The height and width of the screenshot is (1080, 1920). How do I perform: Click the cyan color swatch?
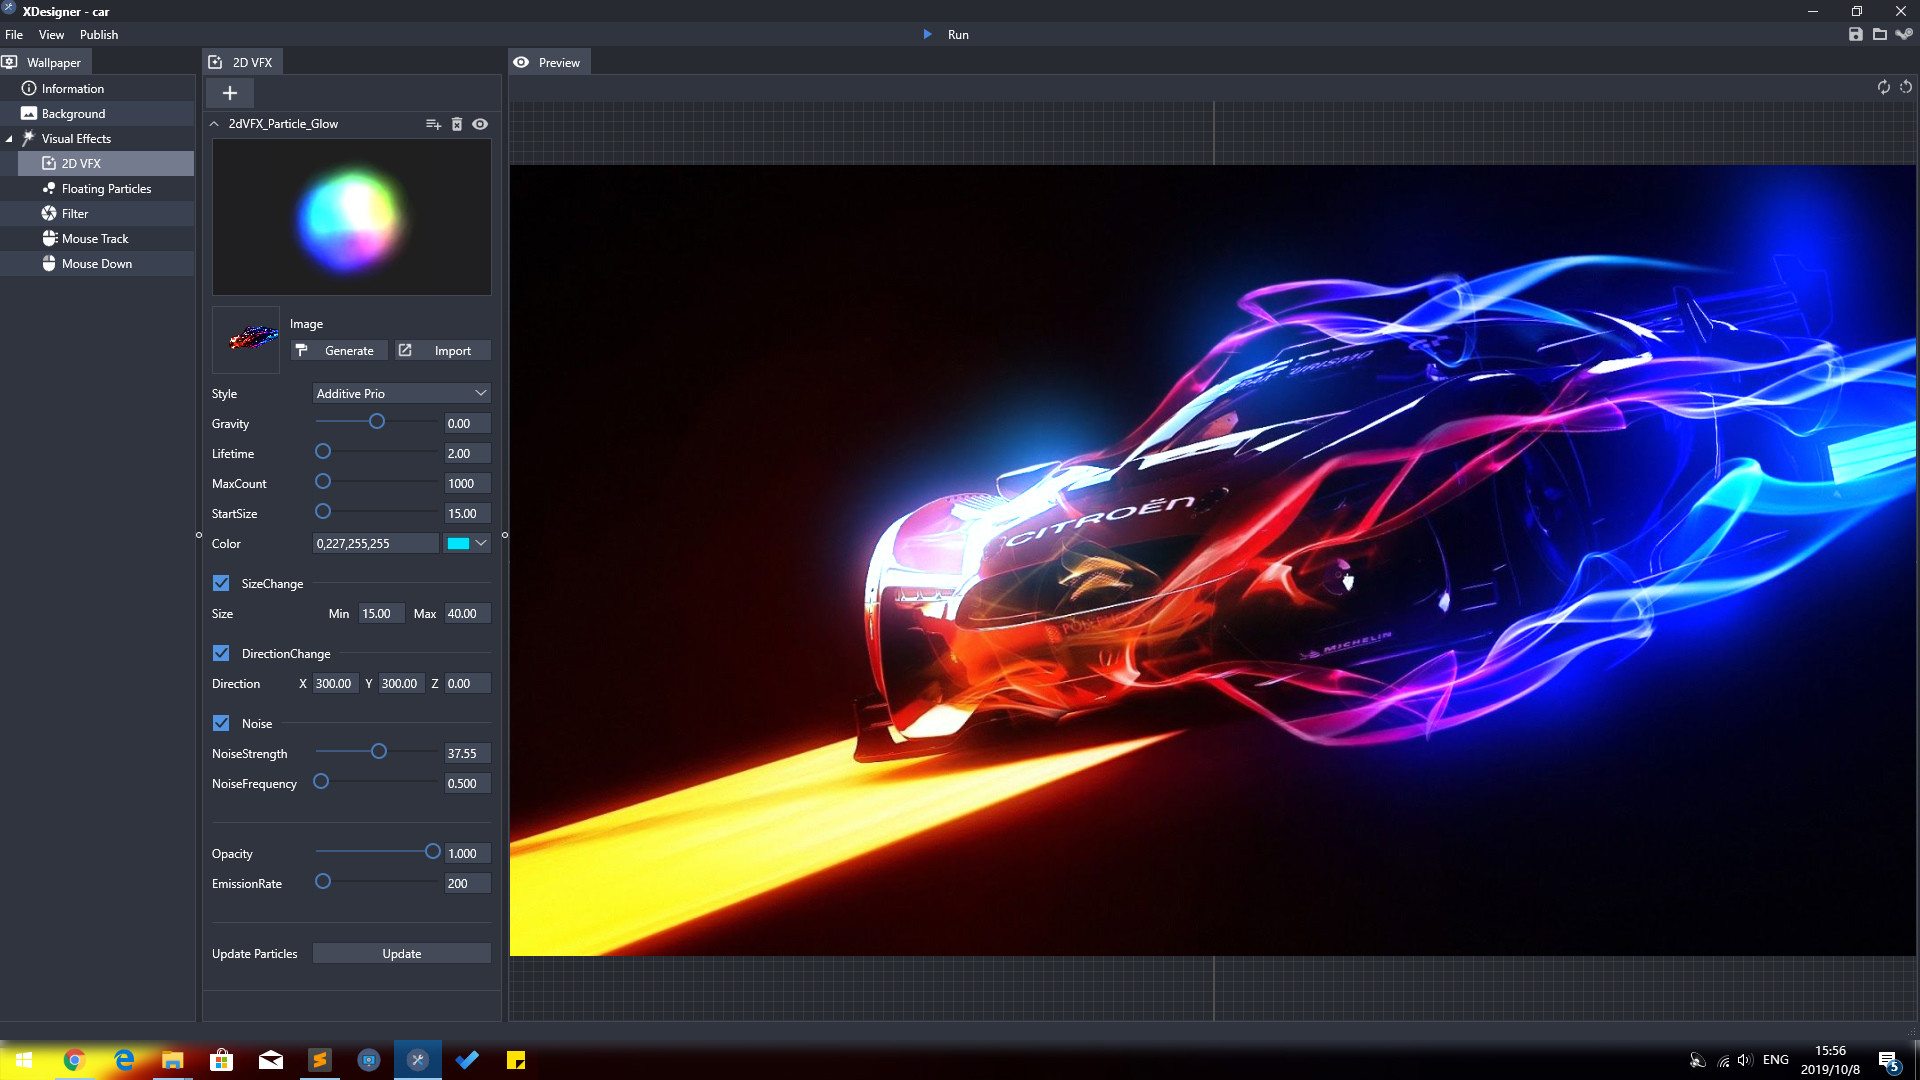coord(458,544)
